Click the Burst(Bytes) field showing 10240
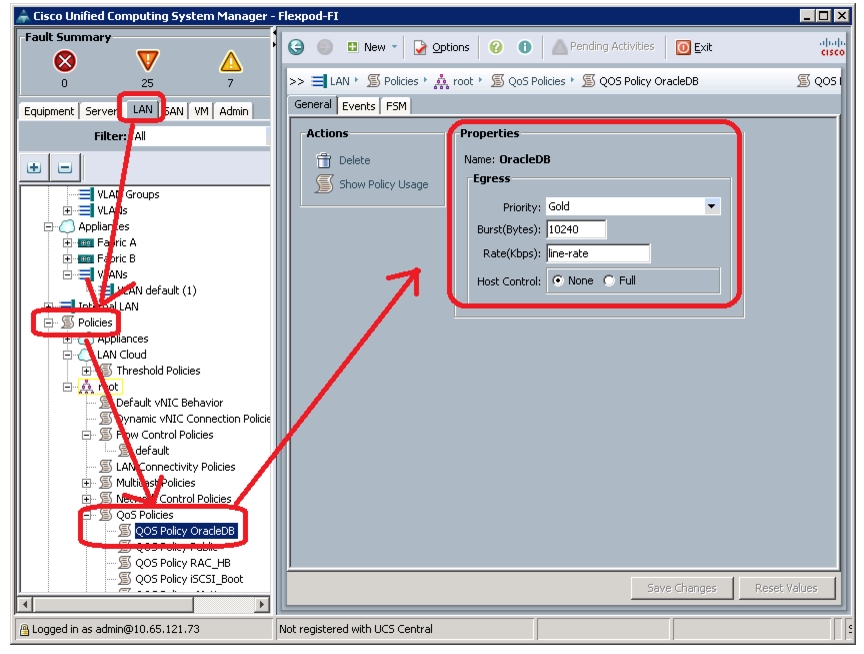Screen dimensions: 864x654 pos(576,230)
